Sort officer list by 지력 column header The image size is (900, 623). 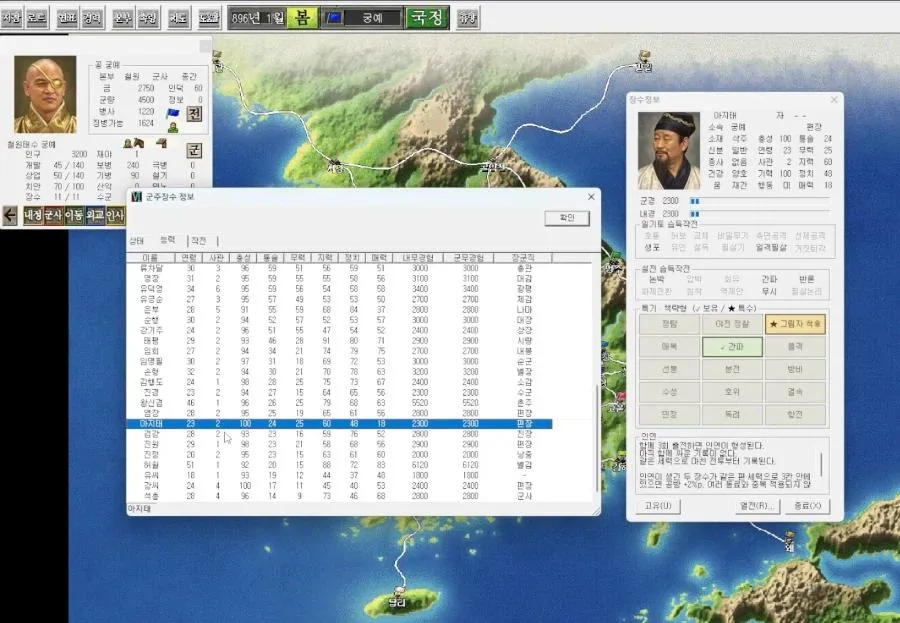(x=325, y=258)
